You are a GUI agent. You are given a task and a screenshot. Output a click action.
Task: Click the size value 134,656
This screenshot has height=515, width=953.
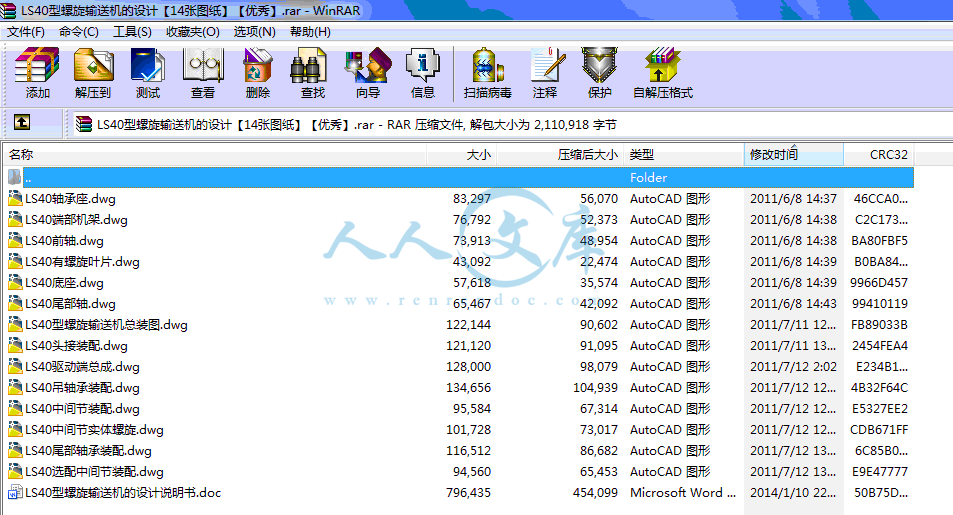[x=469, y=387]
